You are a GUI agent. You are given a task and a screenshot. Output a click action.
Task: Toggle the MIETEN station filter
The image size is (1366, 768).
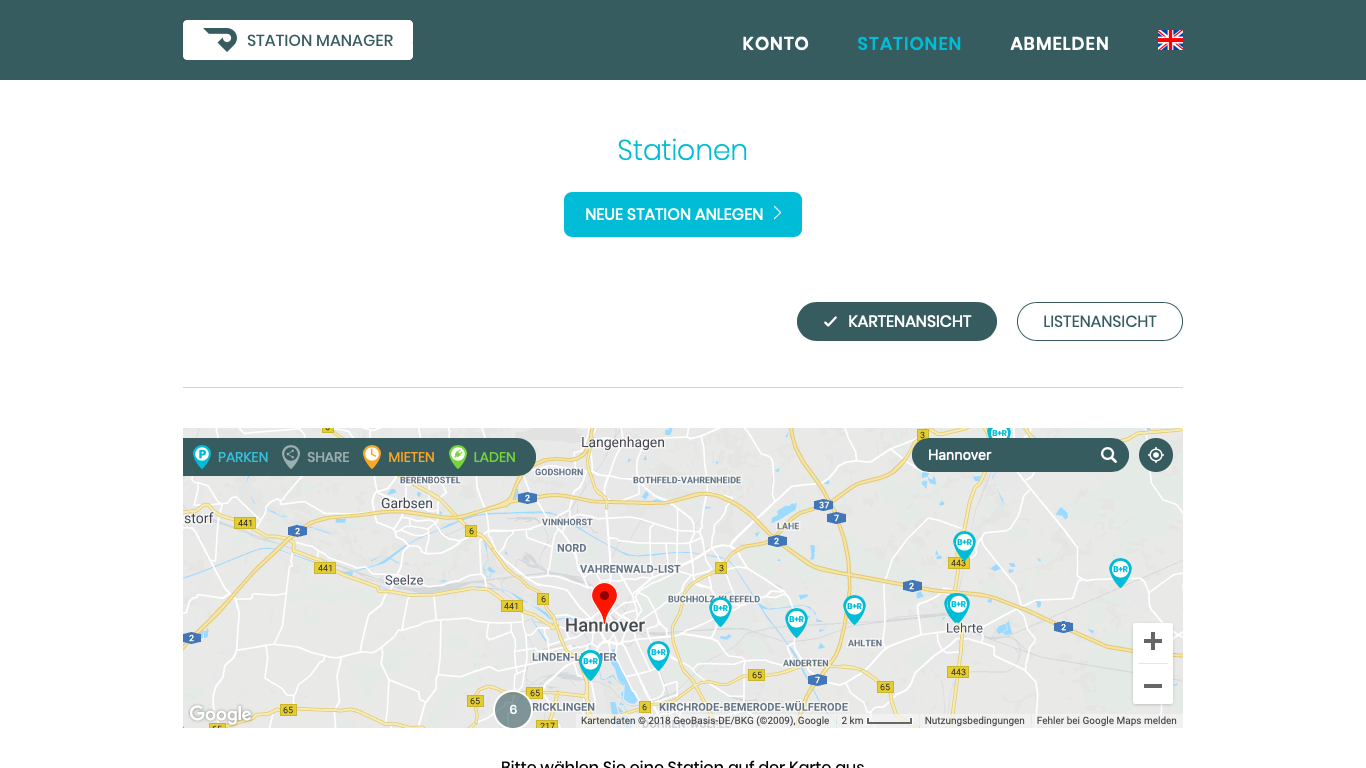point(370,456)
